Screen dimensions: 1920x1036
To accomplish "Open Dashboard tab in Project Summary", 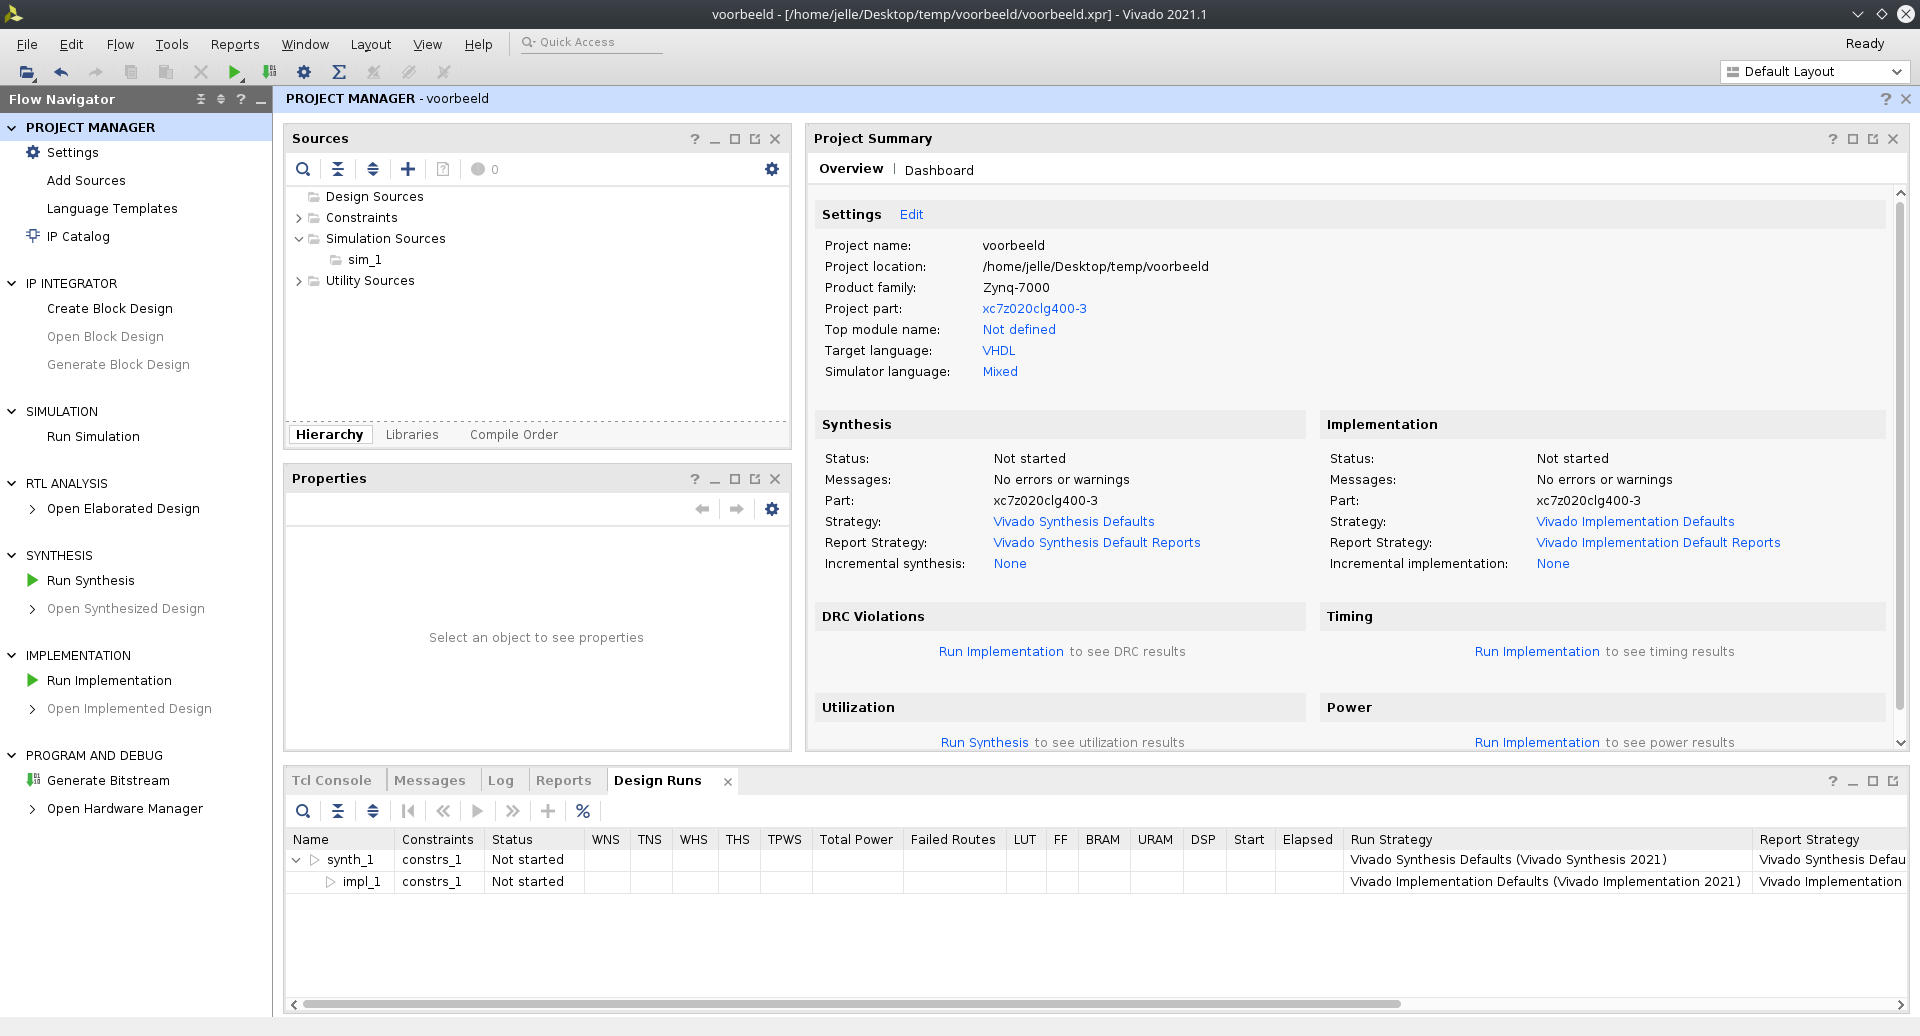I will pyautogui.click(x=939, y=170).
